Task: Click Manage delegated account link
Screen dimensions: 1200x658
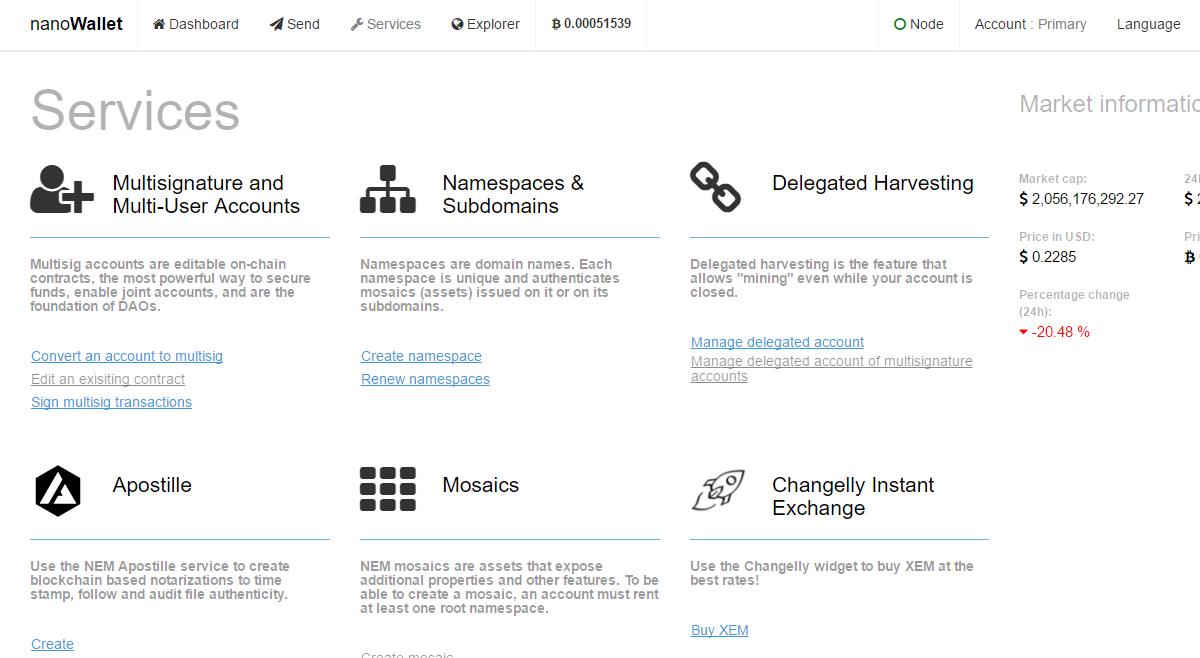Action: 777,342
